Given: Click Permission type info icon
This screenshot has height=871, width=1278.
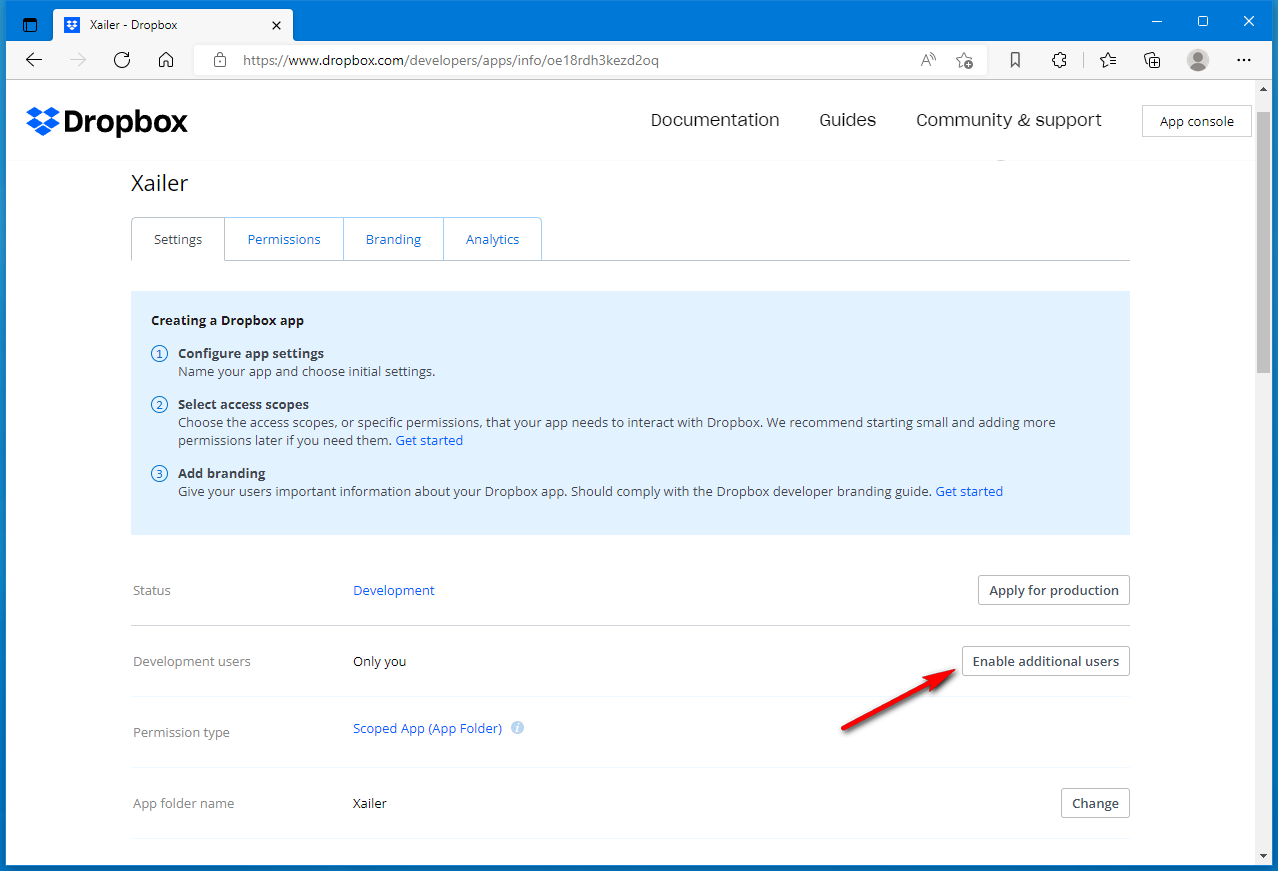Looking at the screenshot, I should tap(518, 728).
